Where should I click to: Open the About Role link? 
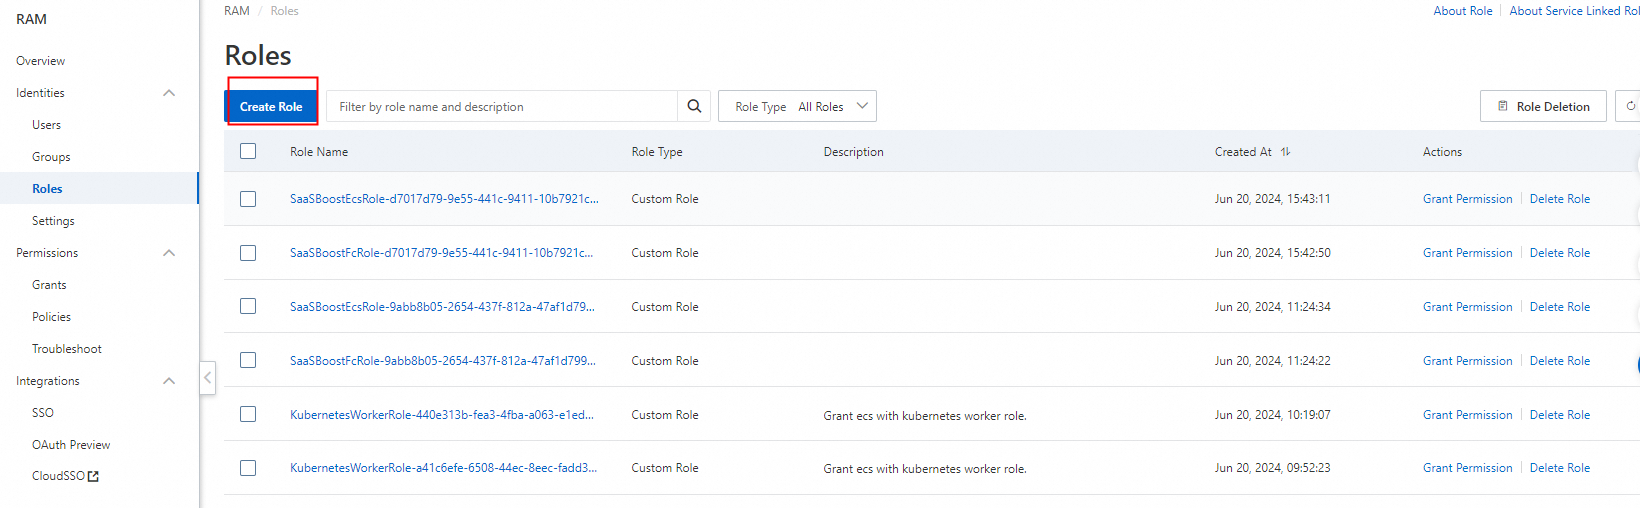tap(1462, 11)
